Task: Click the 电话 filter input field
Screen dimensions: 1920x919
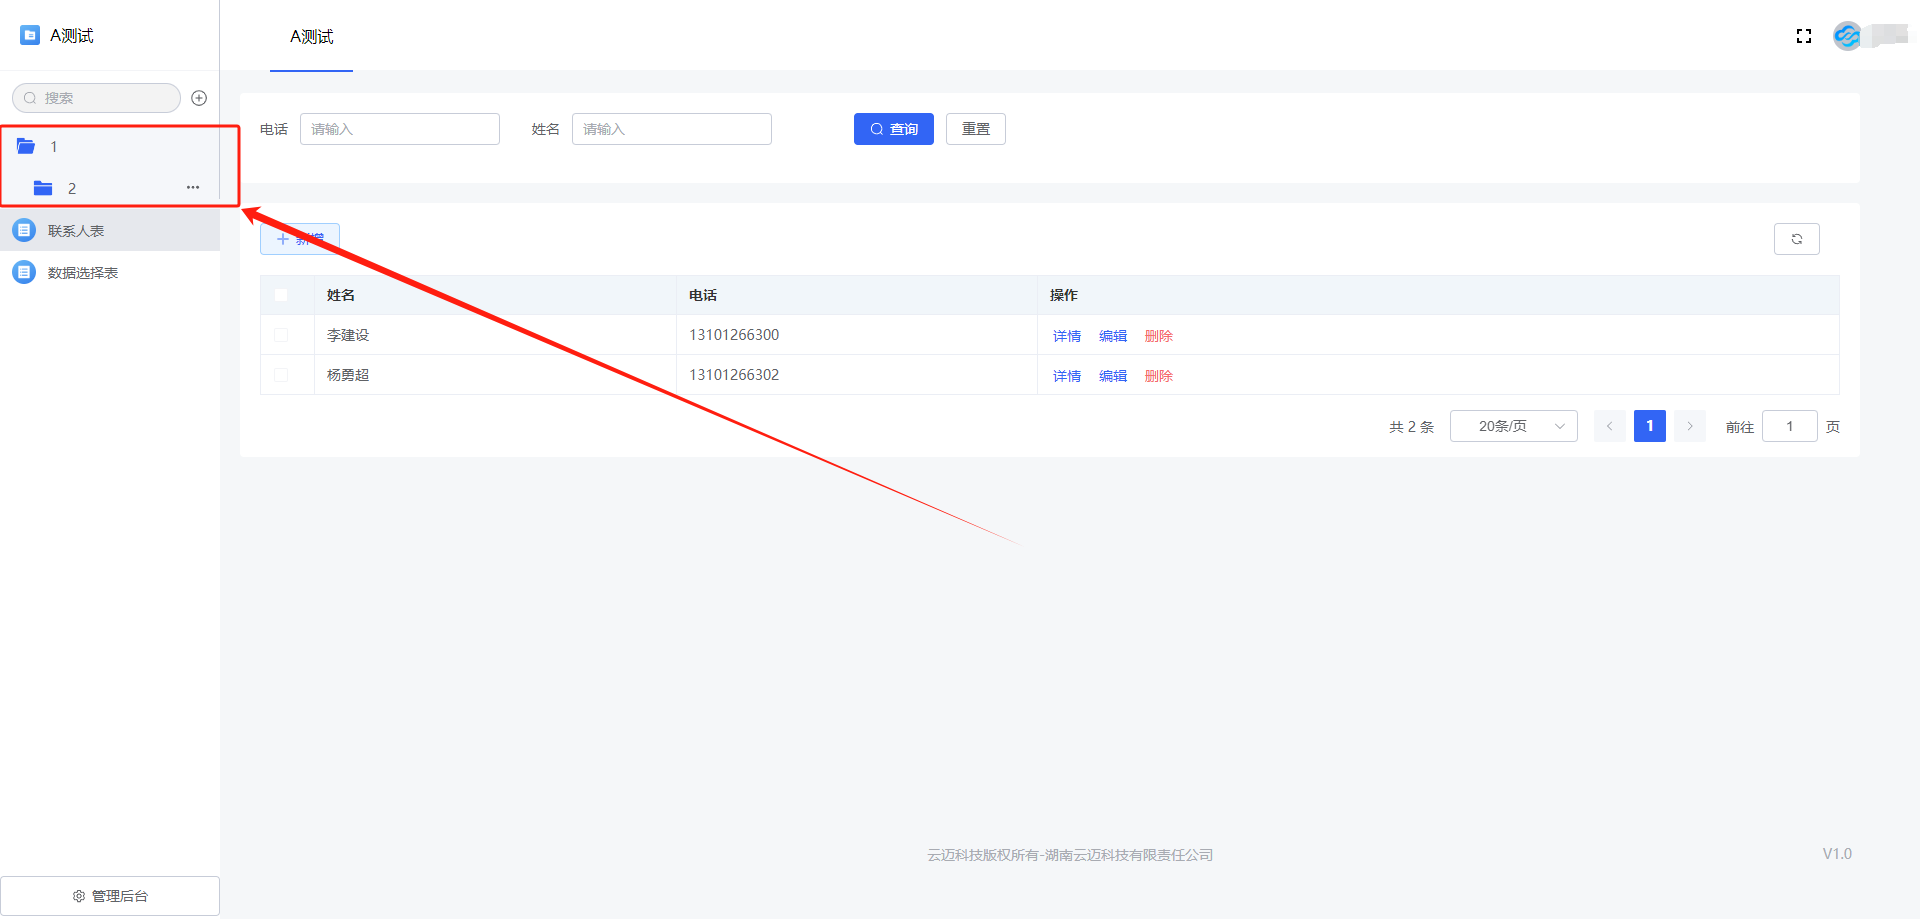Action: pos(399,129)
